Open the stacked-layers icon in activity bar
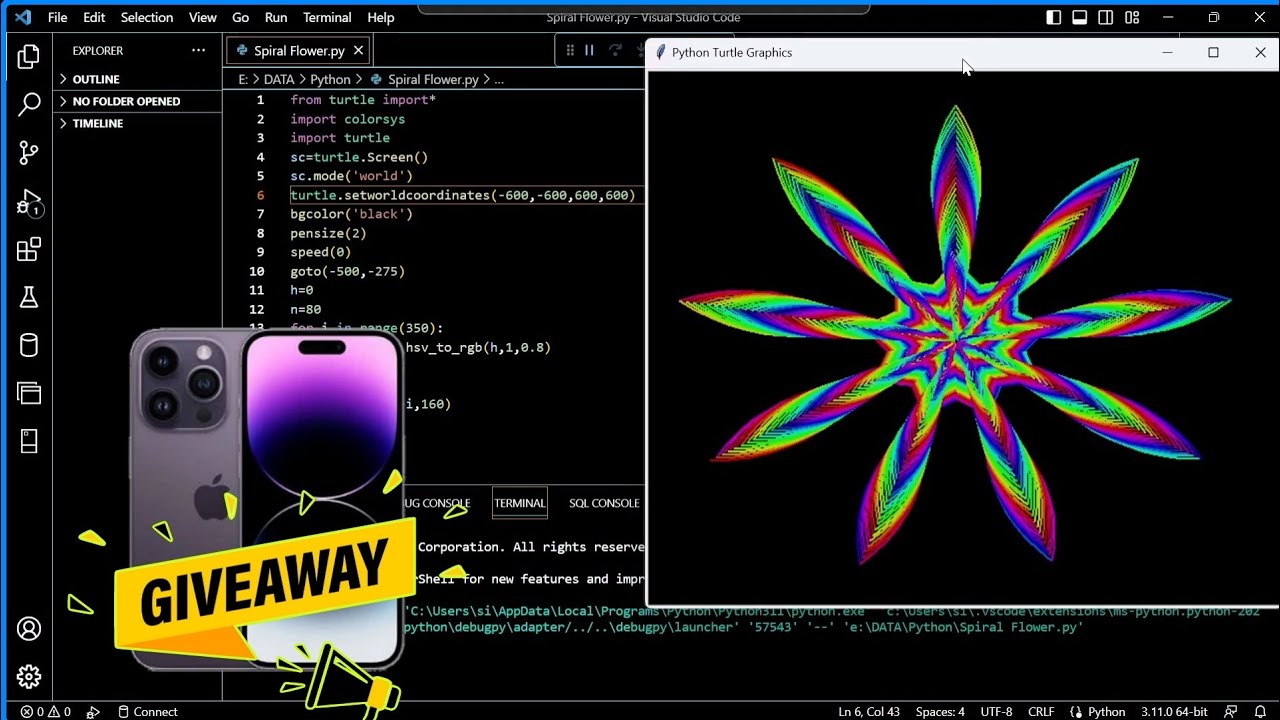 pos(28,393)
